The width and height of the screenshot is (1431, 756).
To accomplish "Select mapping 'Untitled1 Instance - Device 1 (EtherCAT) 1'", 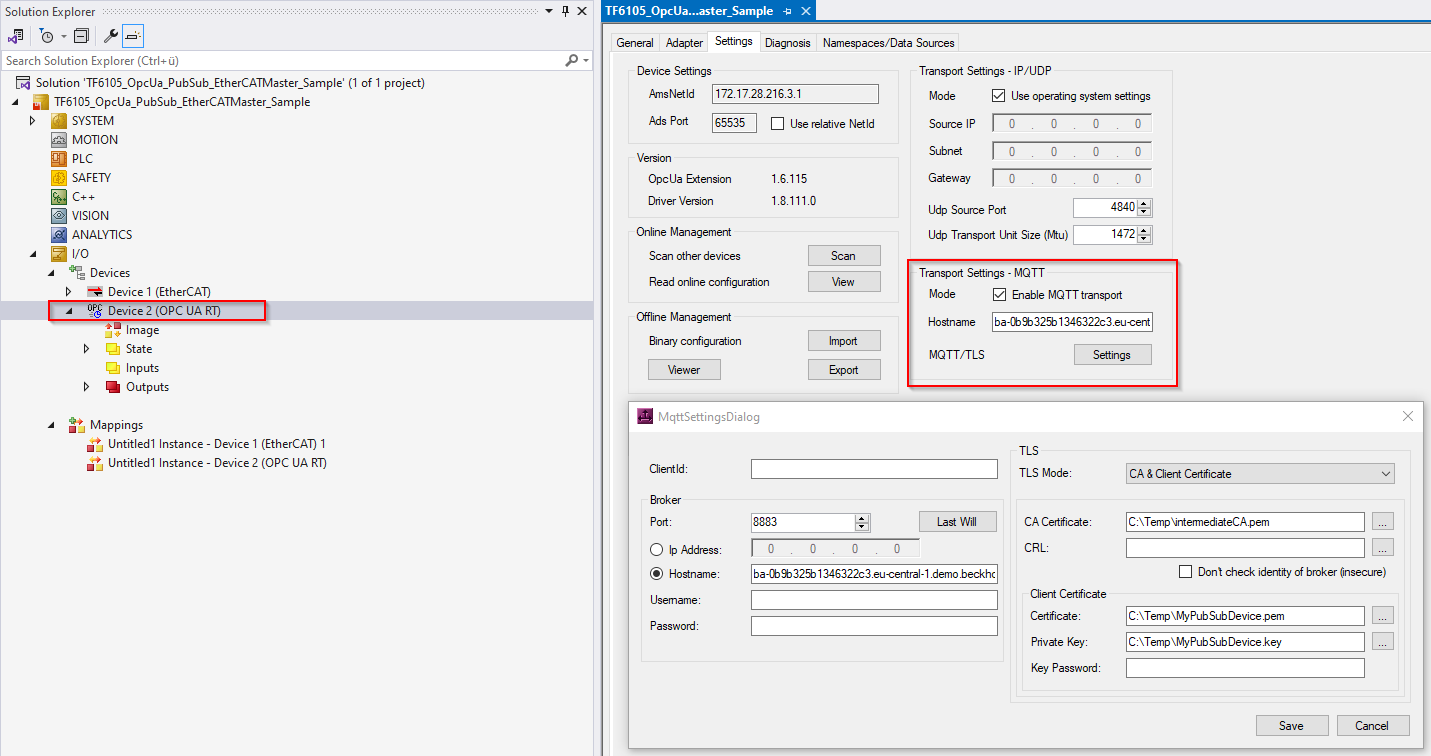I will (x=217, y=444).
